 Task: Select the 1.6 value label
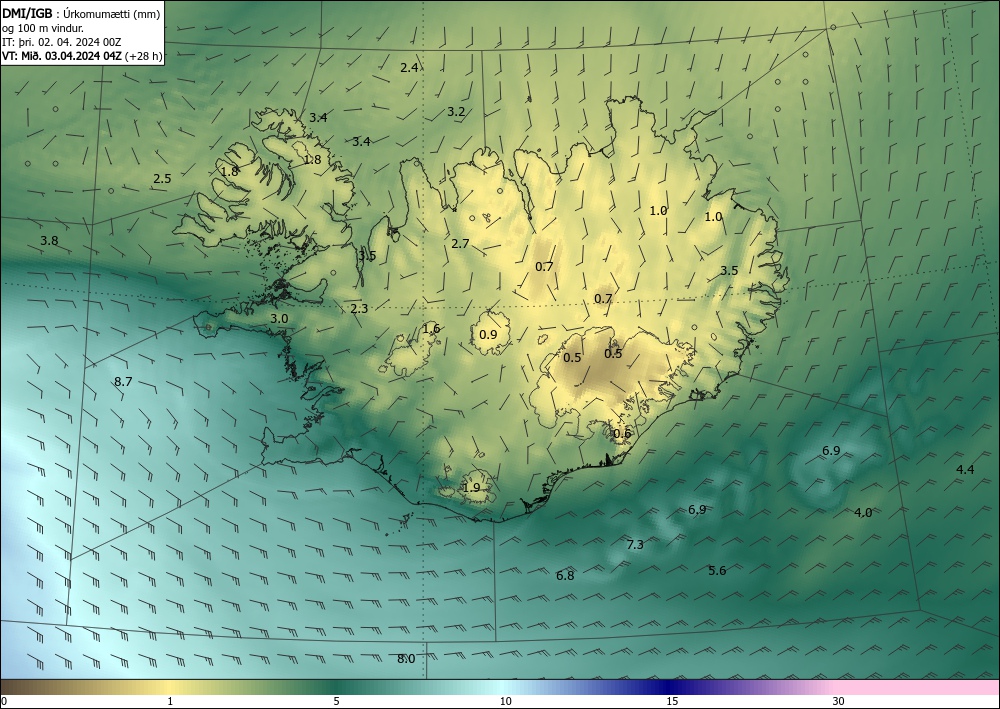coord(431,329)
